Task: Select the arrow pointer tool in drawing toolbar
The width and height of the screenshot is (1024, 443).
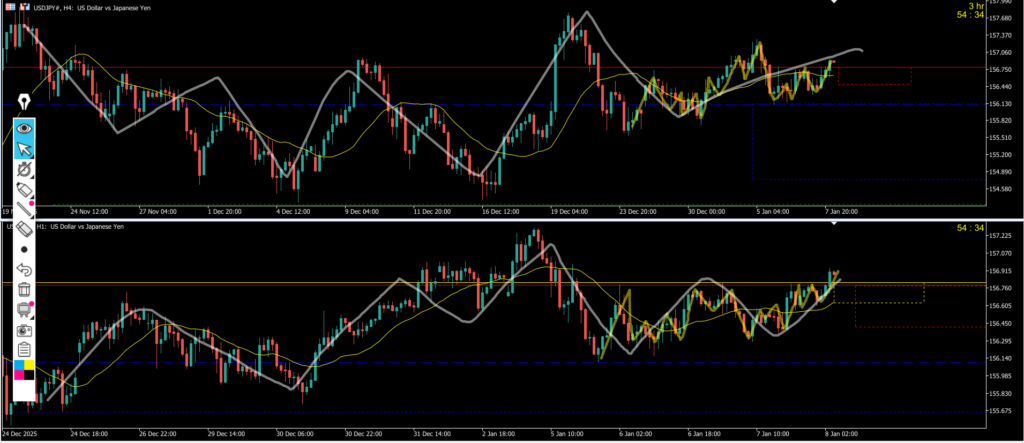Action: [x=24, y=149]
